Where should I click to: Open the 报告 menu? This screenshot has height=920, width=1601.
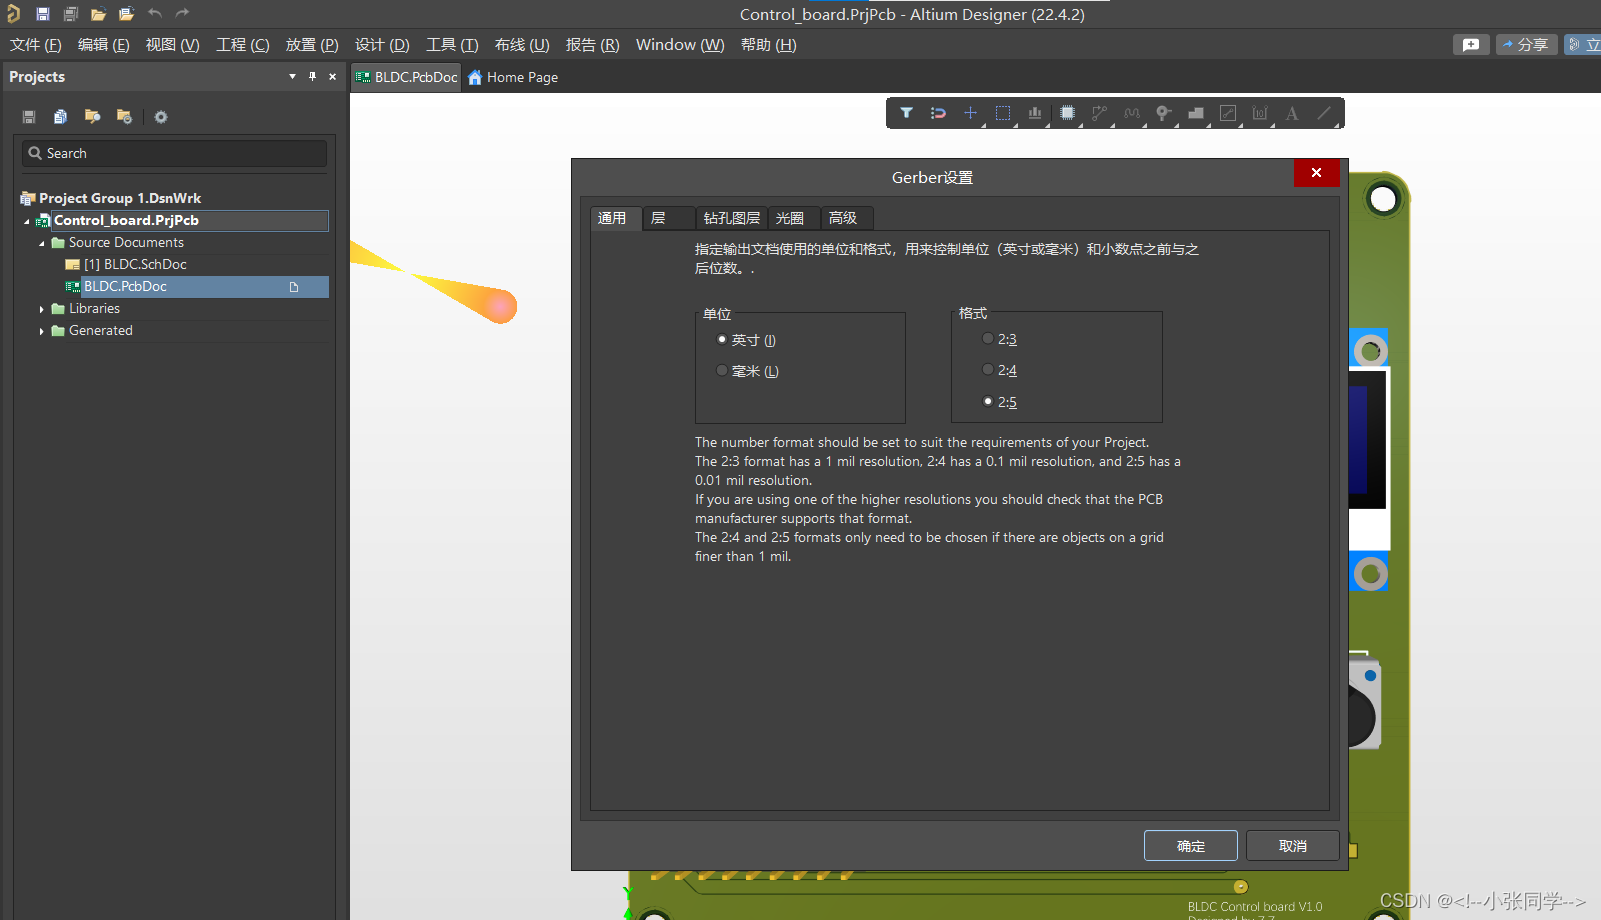[x=592, y=44]
